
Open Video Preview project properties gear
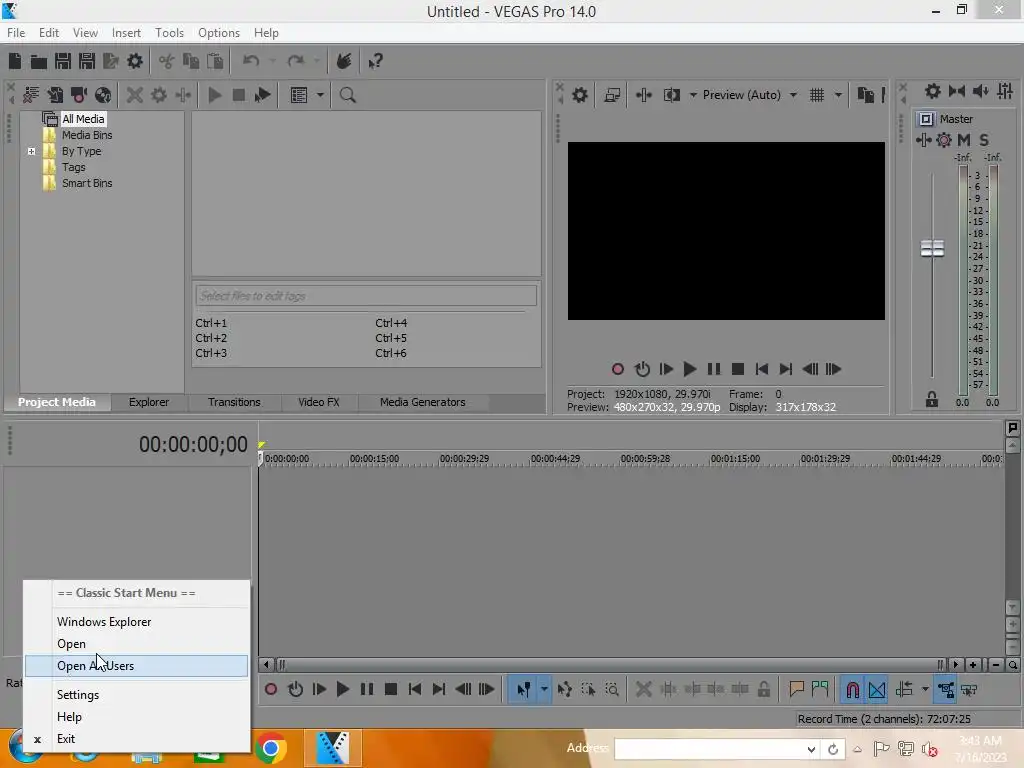580,95
